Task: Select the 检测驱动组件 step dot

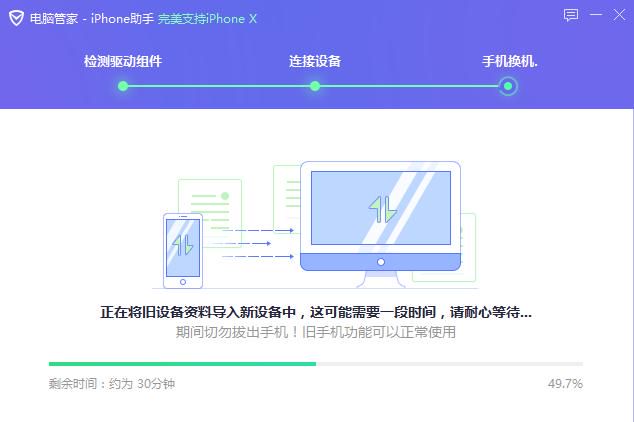Action: (x=123, y=86)
